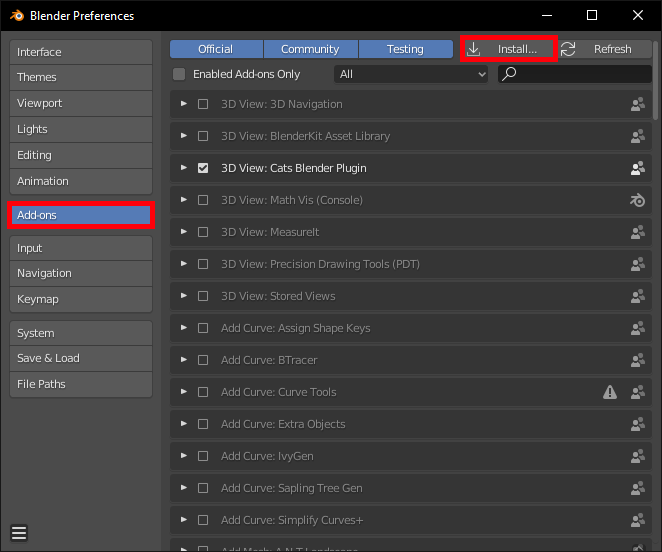The height and width of the screenshot is (552, 662).
Task: Click community icon on BTracer row
Action: (638, 360)
